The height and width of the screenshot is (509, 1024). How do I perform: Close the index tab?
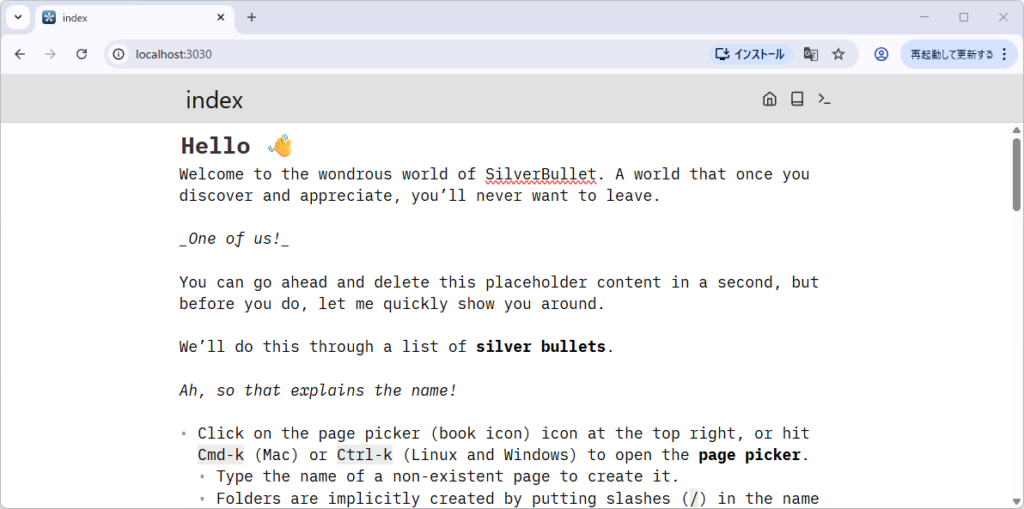tap(220, 17)
